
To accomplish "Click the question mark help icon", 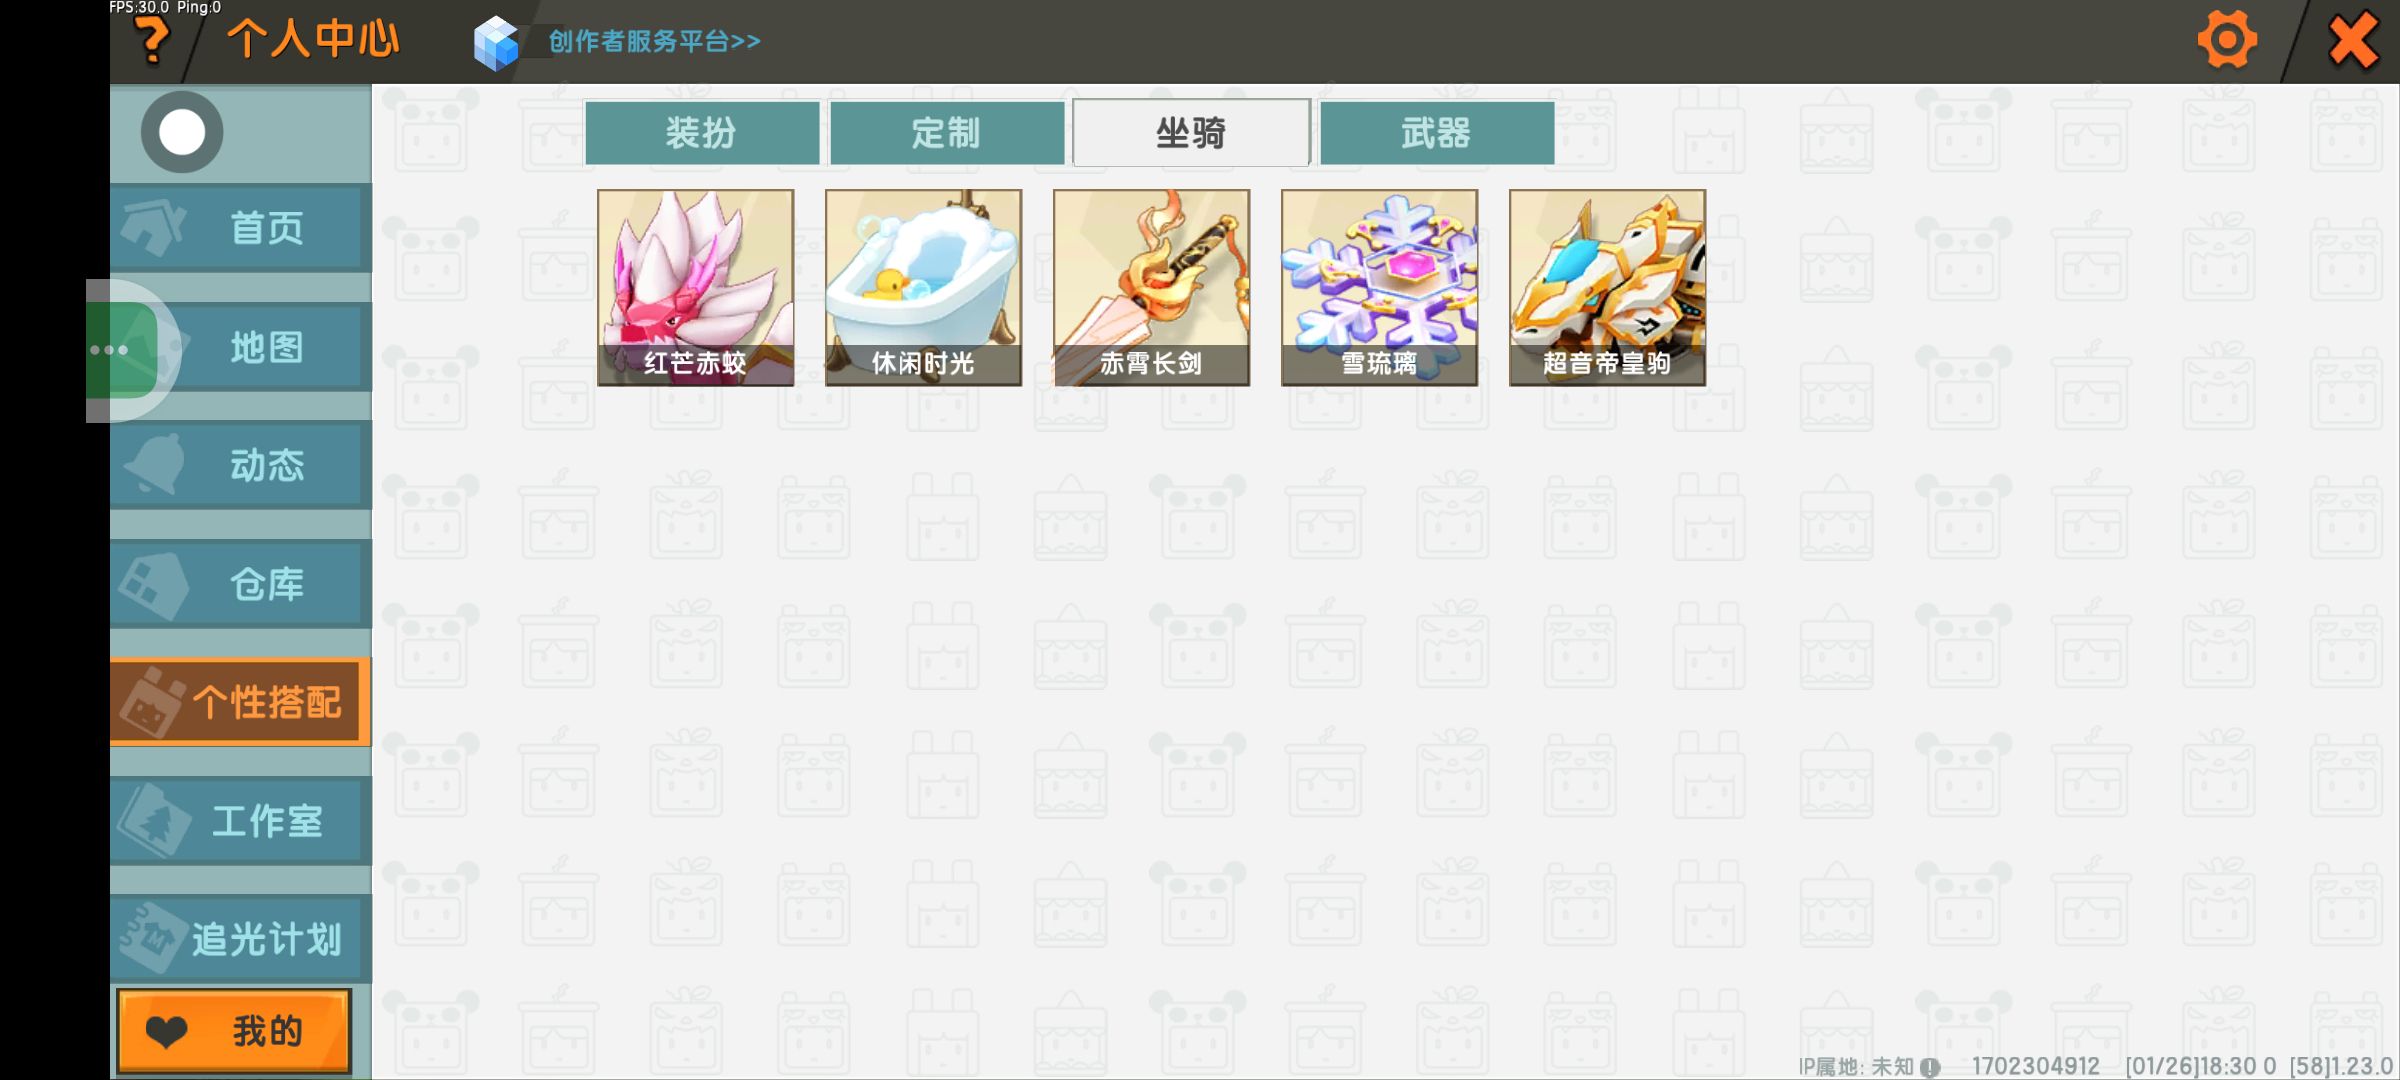I will (152, 42).
